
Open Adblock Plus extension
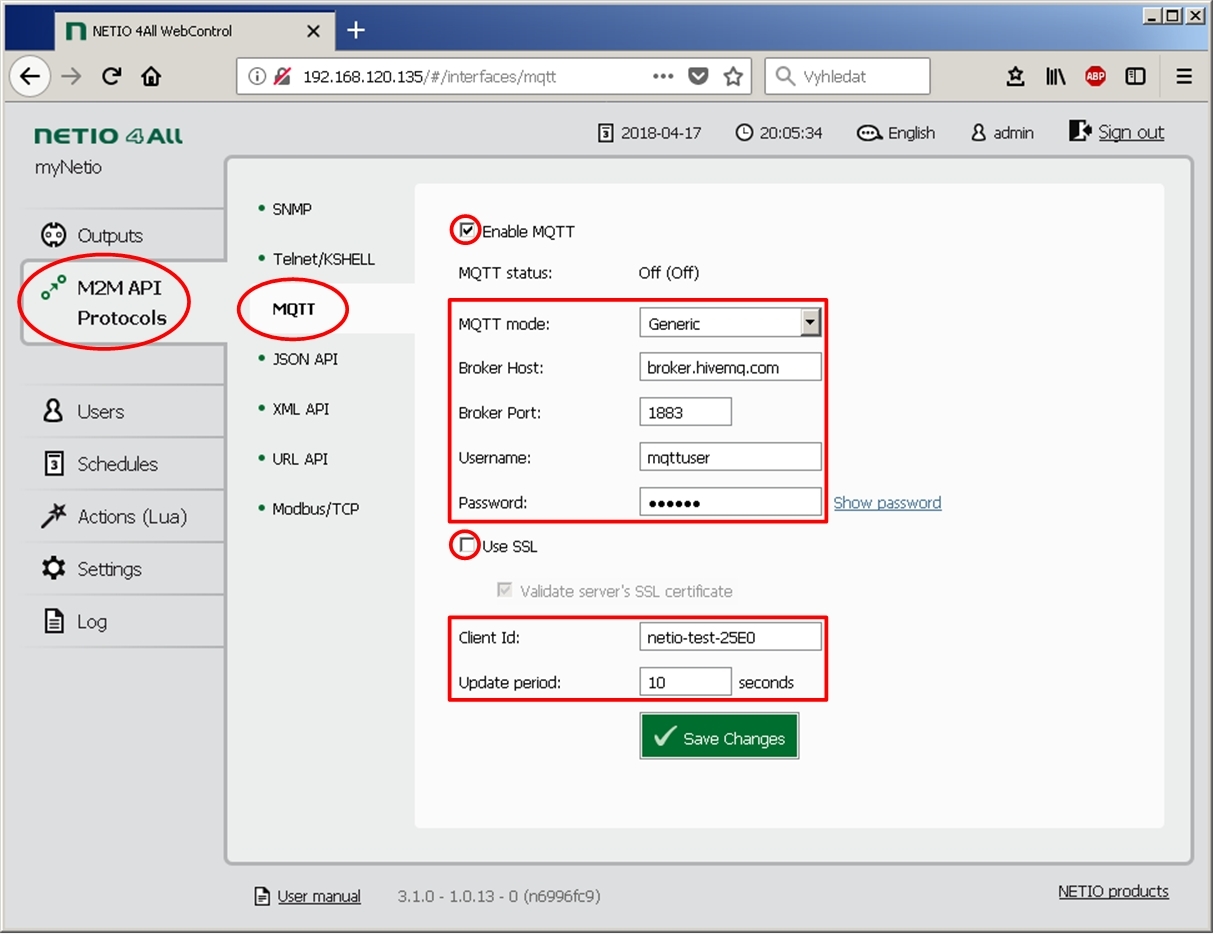(x=1096, y=76)
